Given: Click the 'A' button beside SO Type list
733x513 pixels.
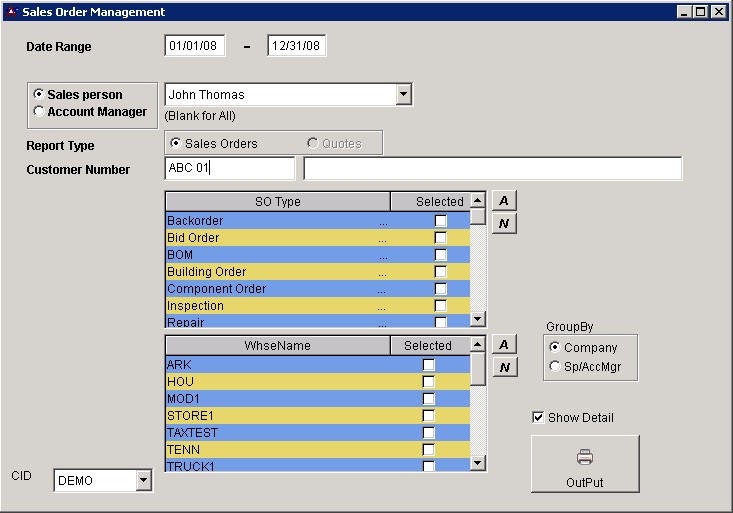Looking at the screenshot, I should click(x=505, y=201).
